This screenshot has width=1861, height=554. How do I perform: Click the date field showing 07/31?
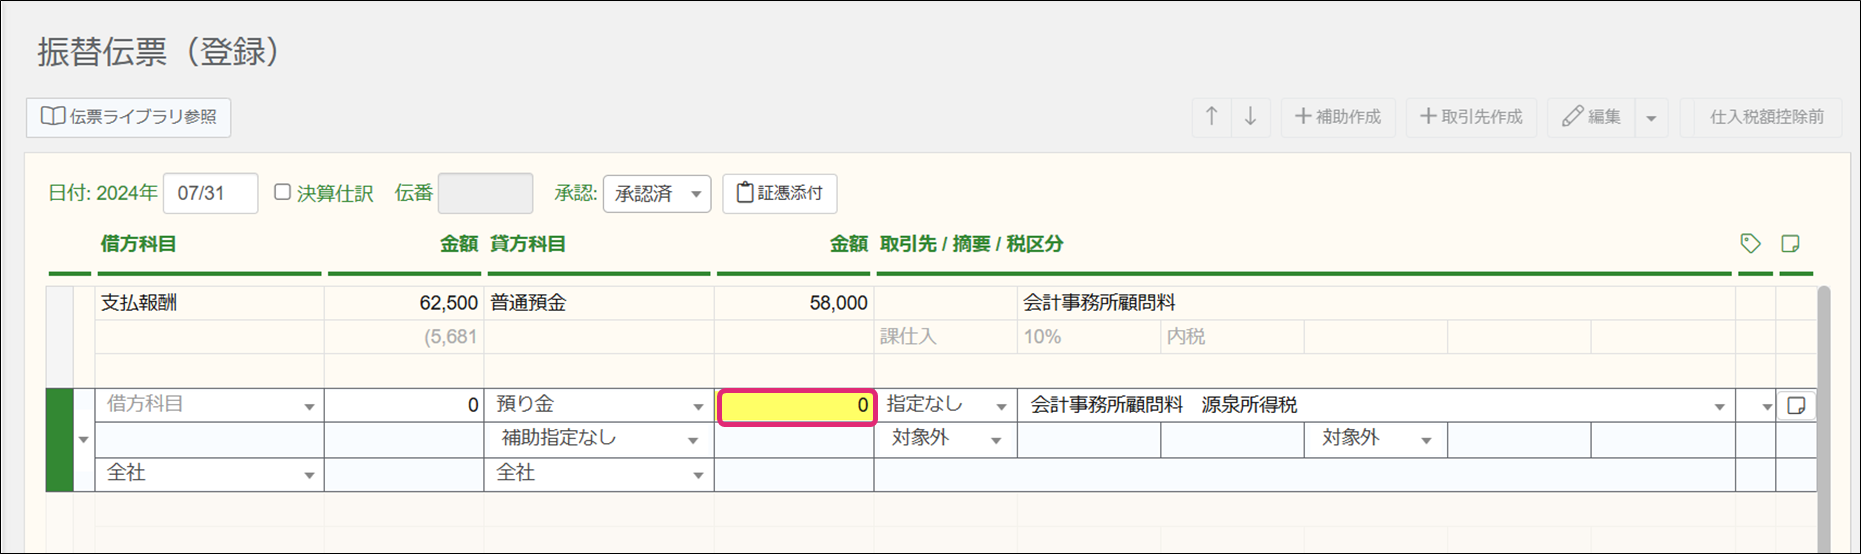(210, 193)
